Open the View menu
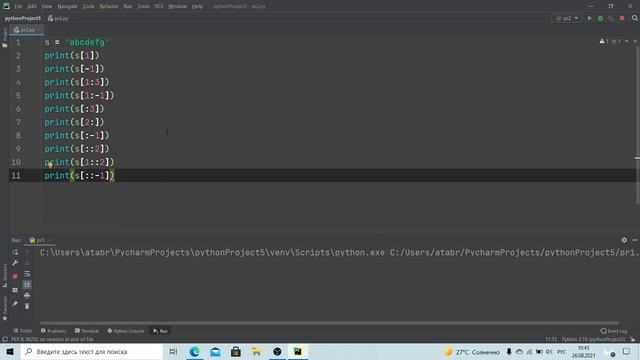Screen dimensions: 640x360 click(47, 6)
